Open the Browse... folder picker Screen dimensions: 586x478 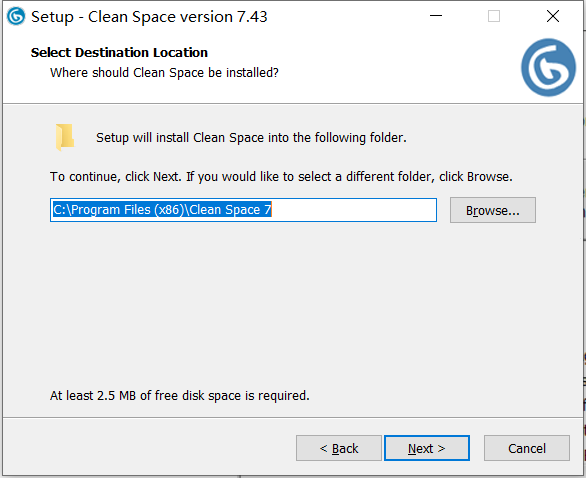(493, 210)
